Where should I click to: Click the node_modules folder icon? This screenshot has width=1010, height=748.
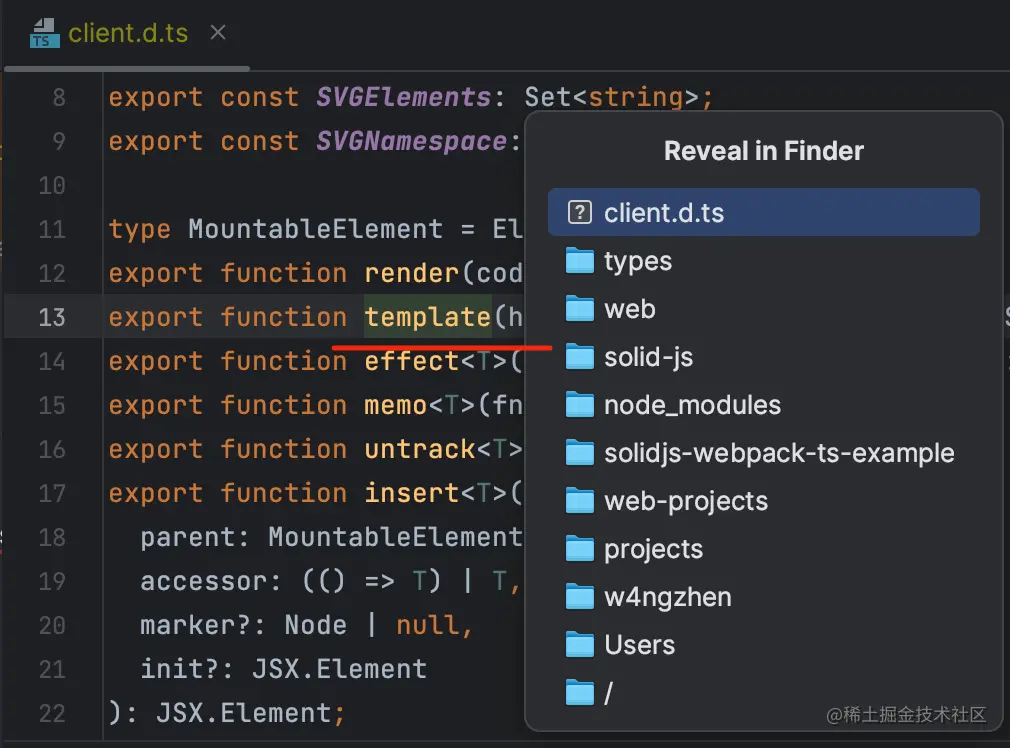coord(580,405)
